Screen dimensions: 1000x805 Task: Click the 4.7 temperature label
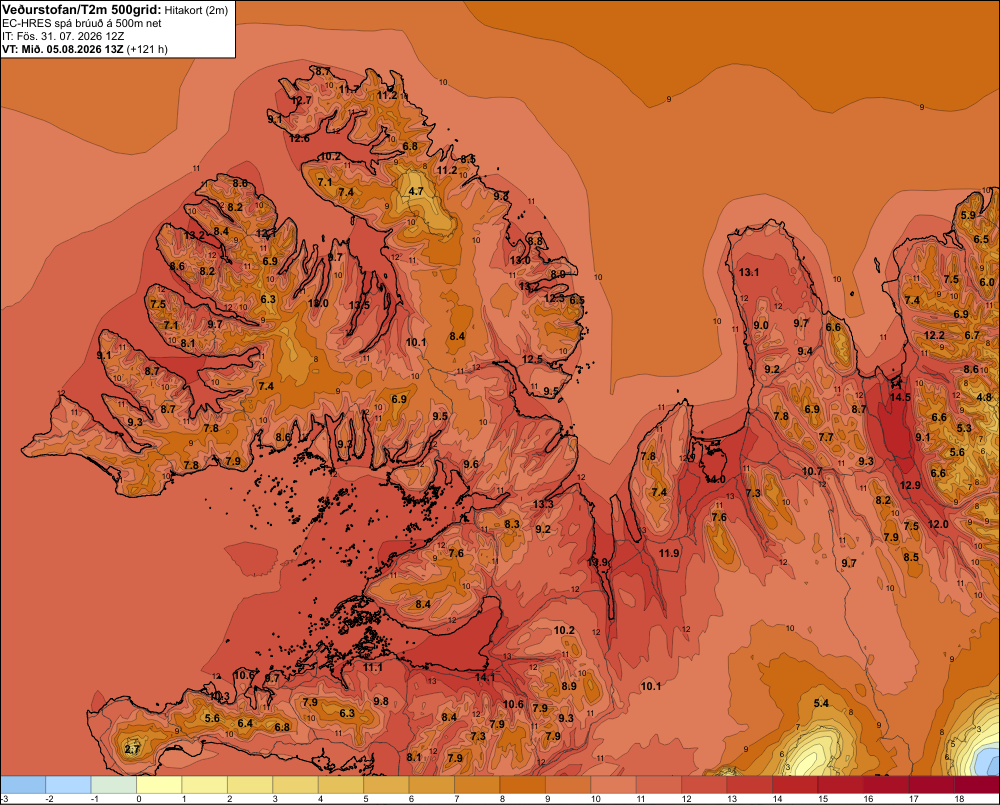tap(416, 191)
